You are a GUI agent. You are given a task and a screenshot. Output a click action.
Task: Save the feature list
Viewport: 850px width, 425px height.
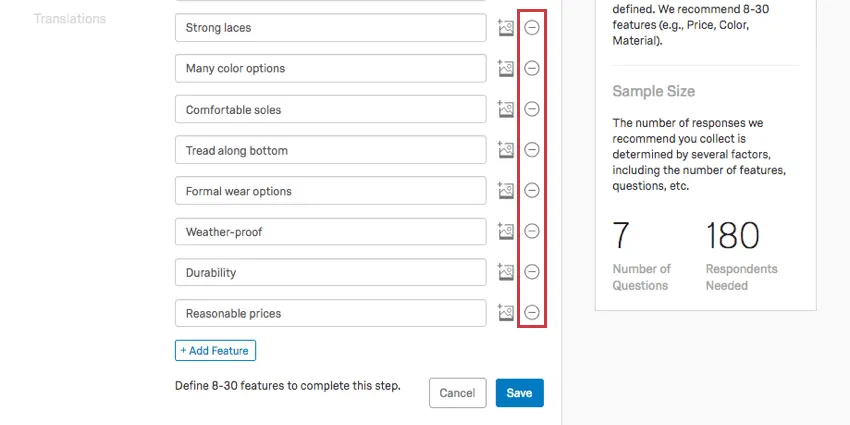click(x=519, y=393)
